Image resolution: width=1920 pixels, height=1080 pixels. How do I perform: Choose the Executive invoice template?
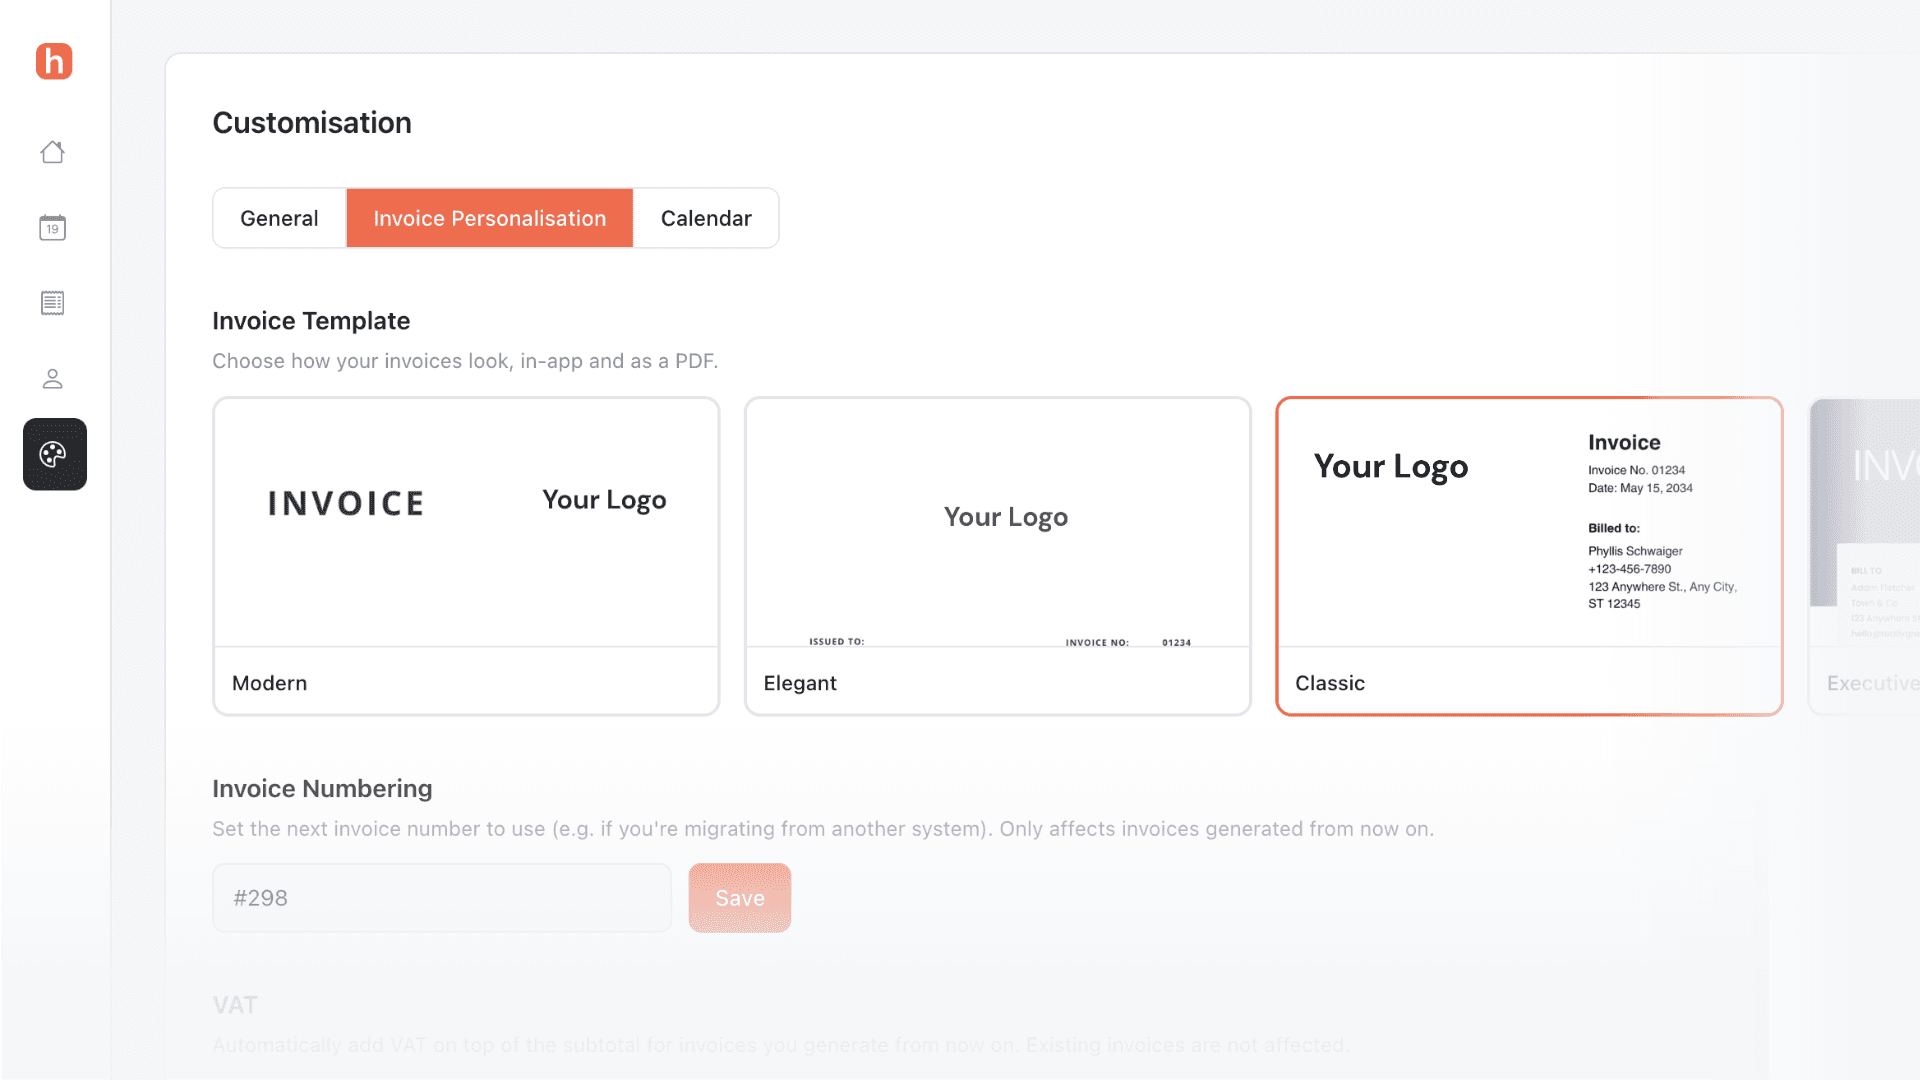1865,556
